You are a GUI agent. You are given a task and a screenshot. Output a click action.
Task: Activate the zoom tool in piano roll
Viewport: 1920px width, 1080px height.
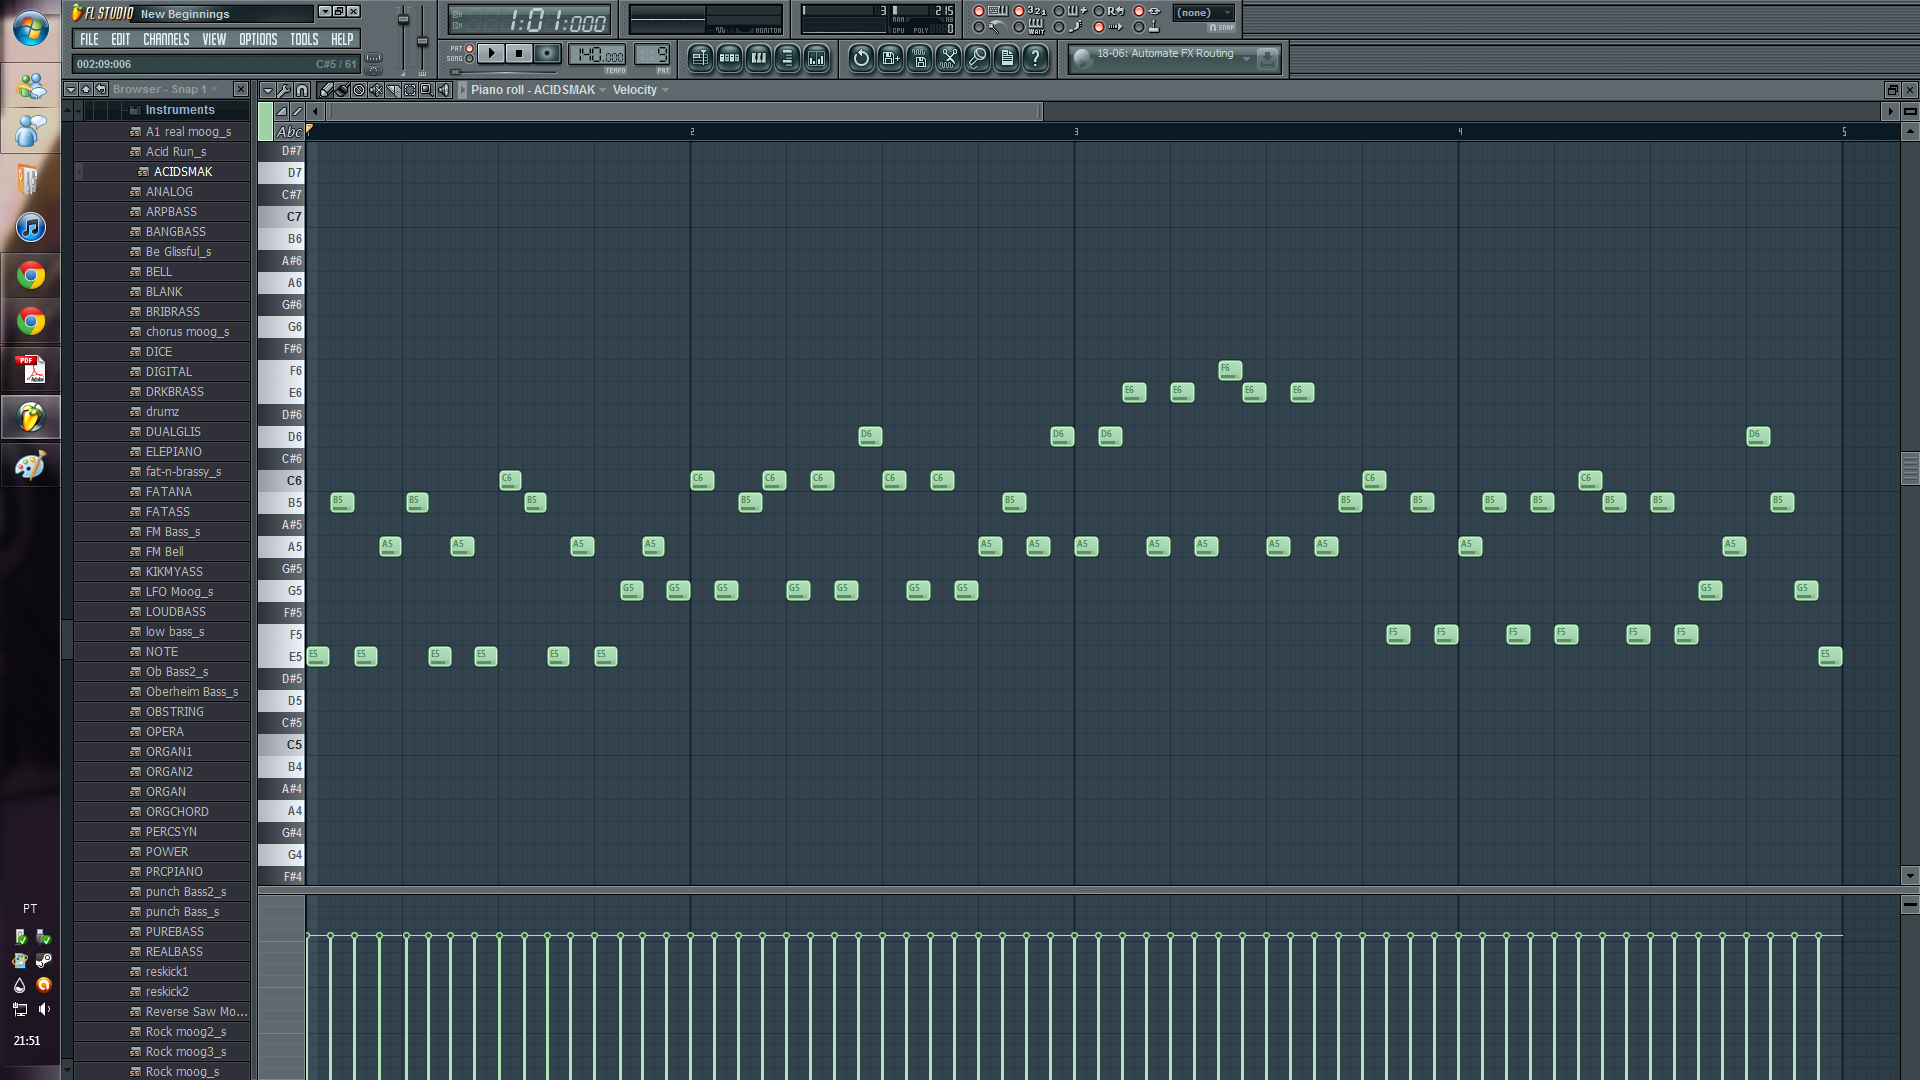[x=427, y=90]
